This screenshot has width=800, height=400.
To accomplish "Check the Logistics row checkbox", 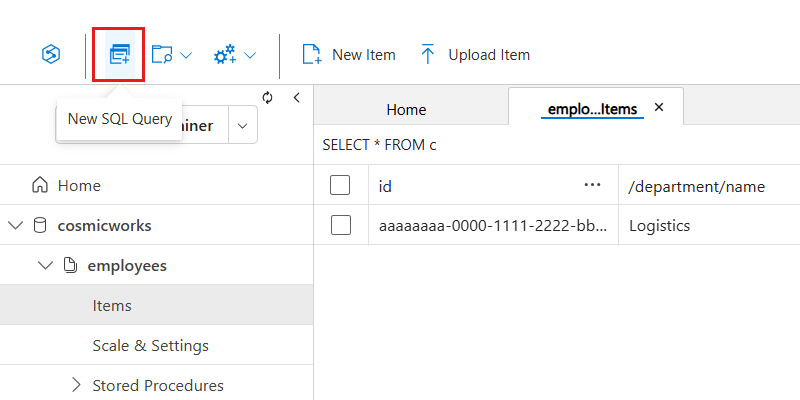I will pyautogui.click(x=340, y=225).
